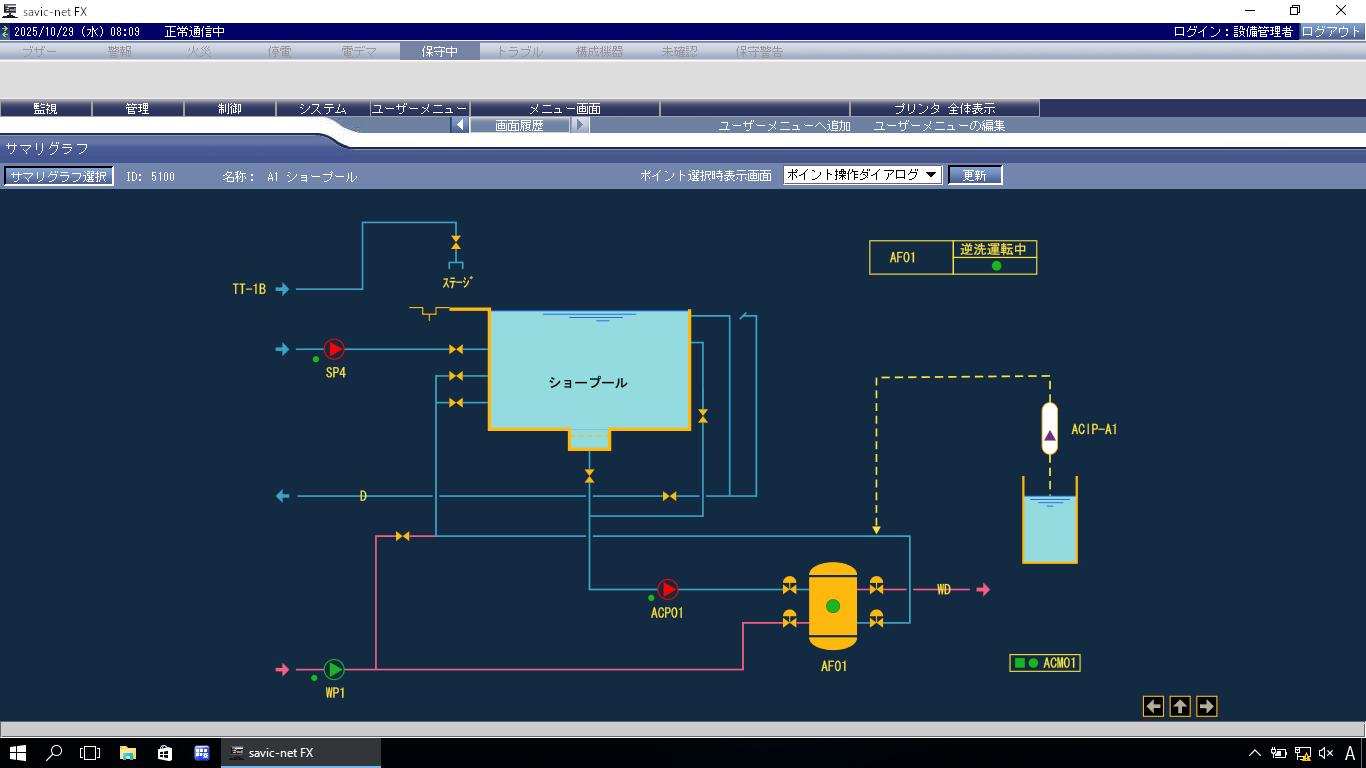Open File Explorer from the taskbar

[x=128, y=753]
